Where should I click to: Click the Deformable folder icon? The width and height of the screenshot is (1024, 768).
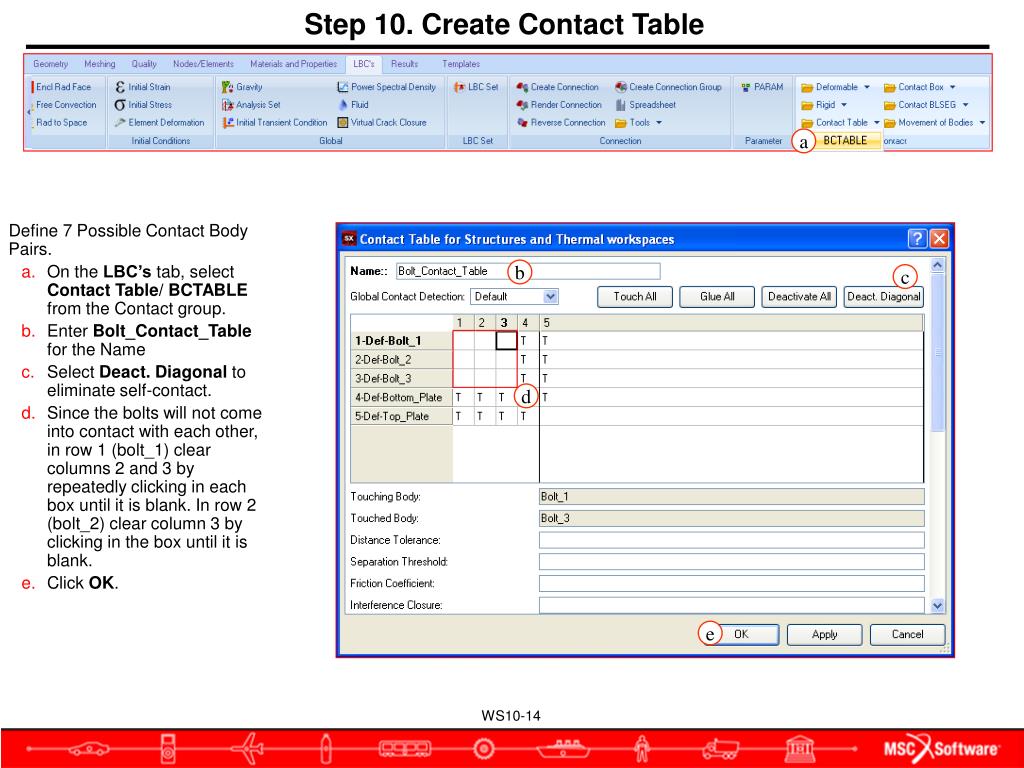pos(807,88)
